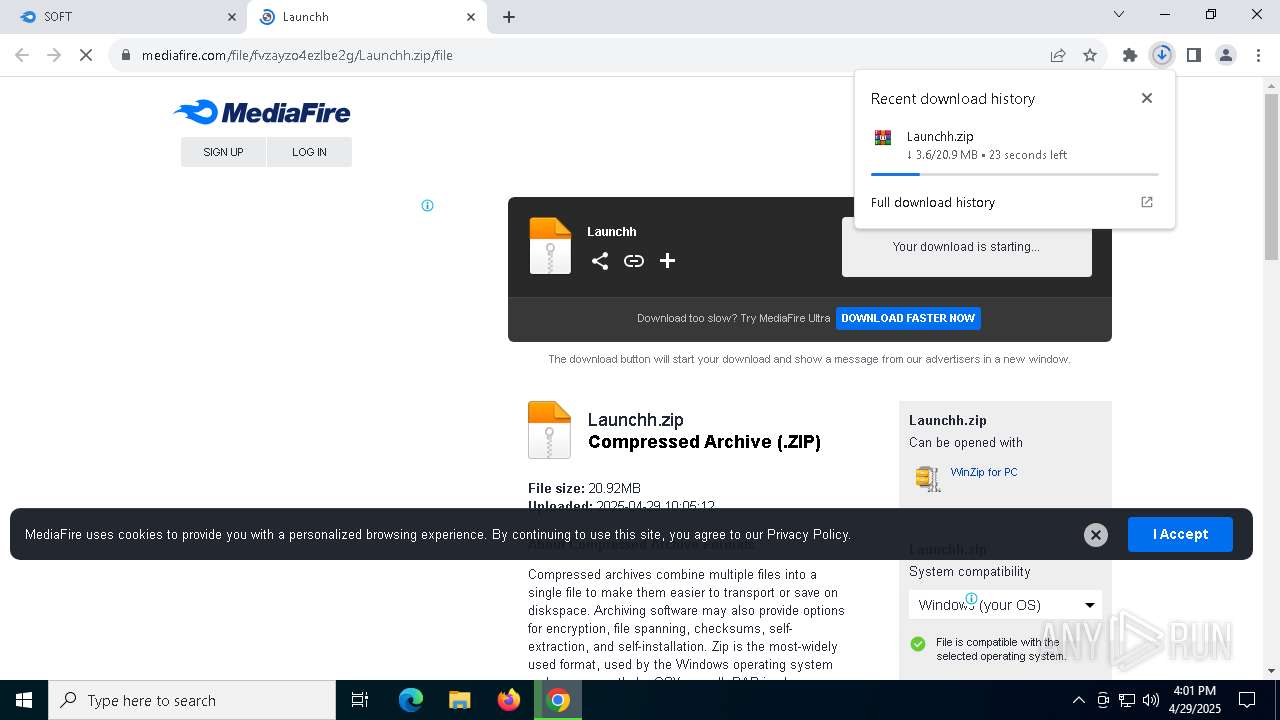Click the Launchh.zip archive icon in details
The image size is (1280, 720).
coord(549,430)
